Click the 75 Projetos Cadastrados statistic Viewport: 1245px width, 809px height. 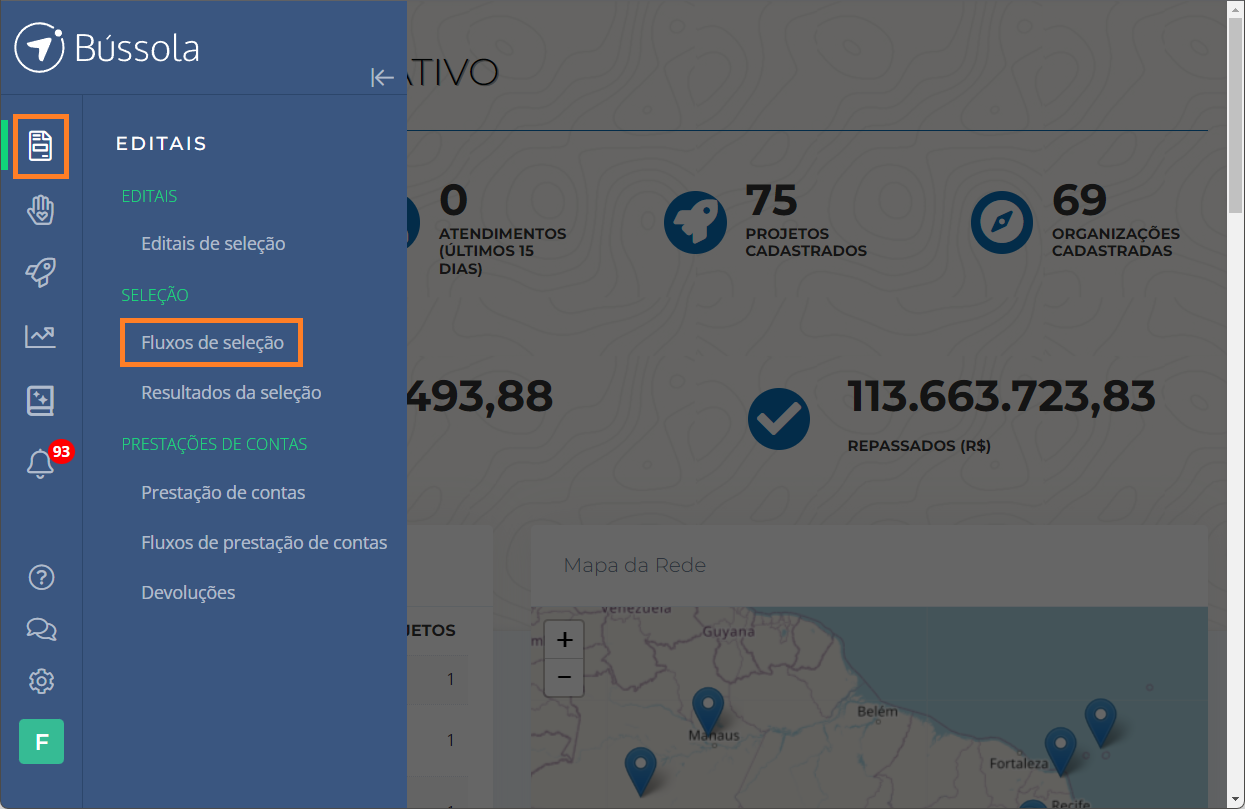[806, 220]
